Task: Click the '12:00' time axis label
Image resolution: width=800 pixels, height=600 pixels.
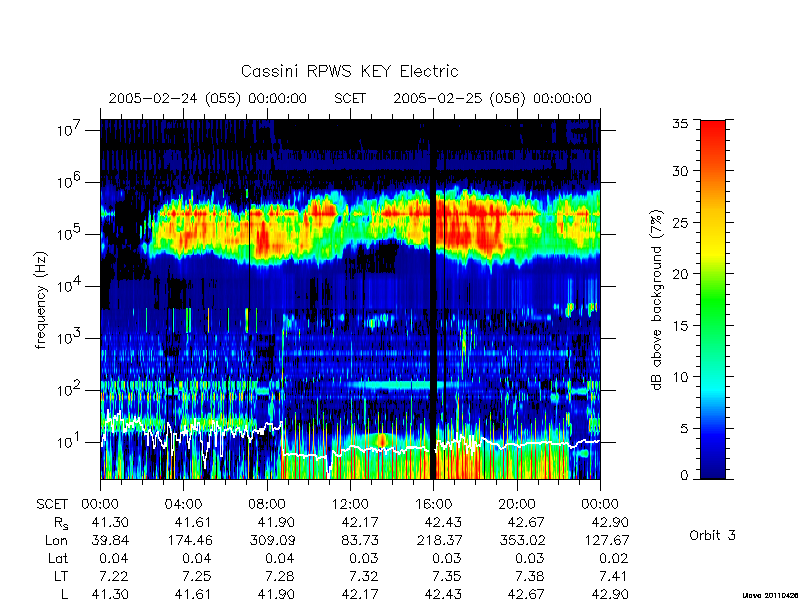Action: 350,504
